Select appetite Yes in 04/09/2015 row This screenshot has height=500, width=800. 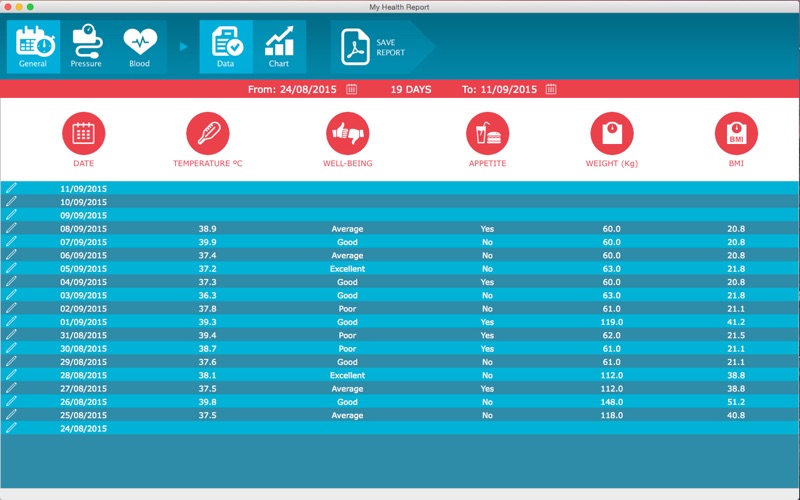point(487,282)
